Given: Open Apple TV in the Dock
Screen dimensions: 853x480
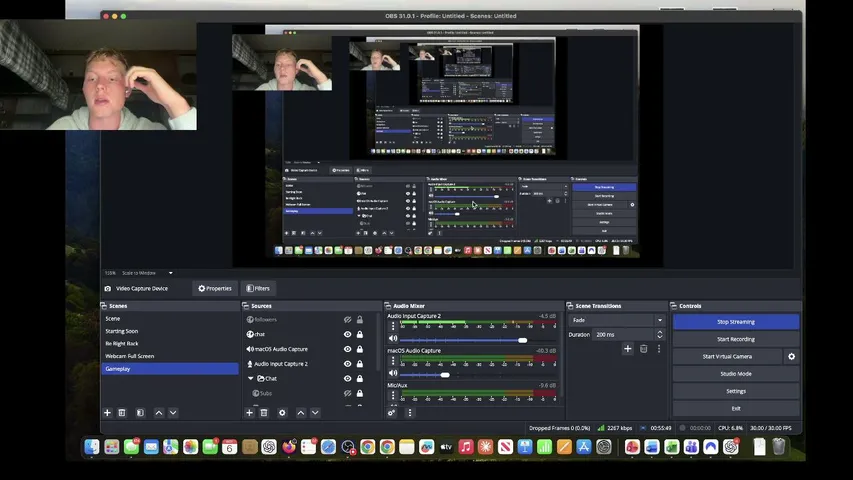Looking at the screenshot, I should (x=446, y=447).
